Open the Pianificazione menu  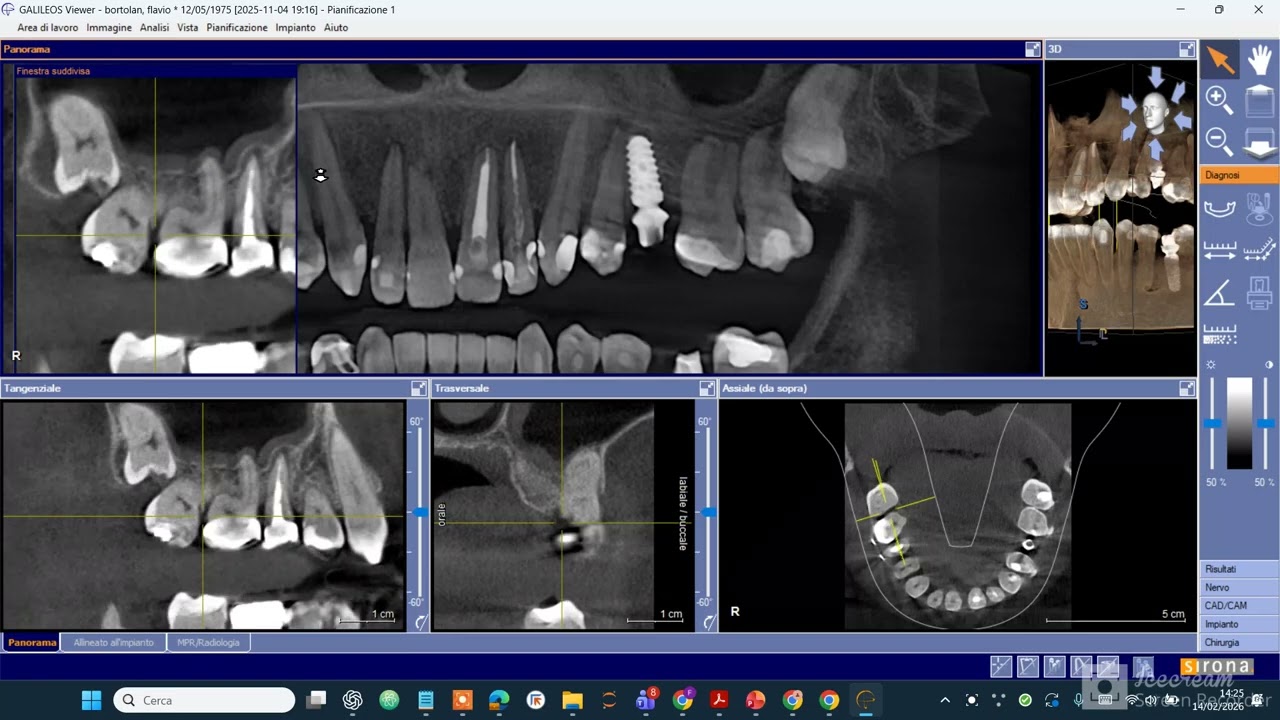click(x=237, y=28)
